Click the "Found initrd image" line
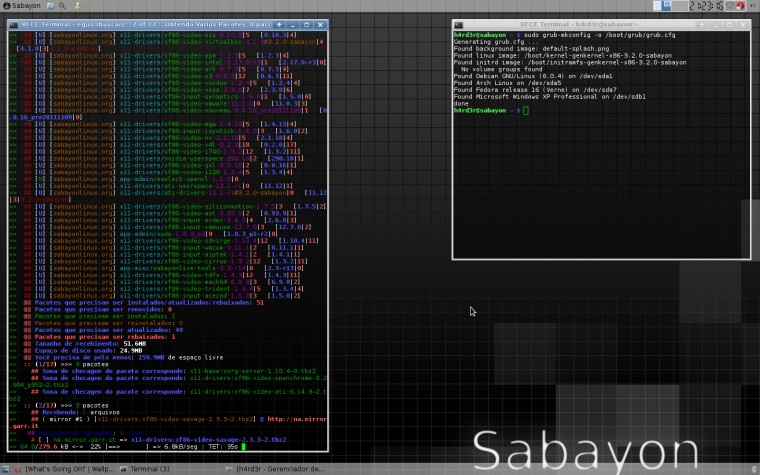This screenshot has width=760, height=475. pyautogui.click(x=570, y=63)
